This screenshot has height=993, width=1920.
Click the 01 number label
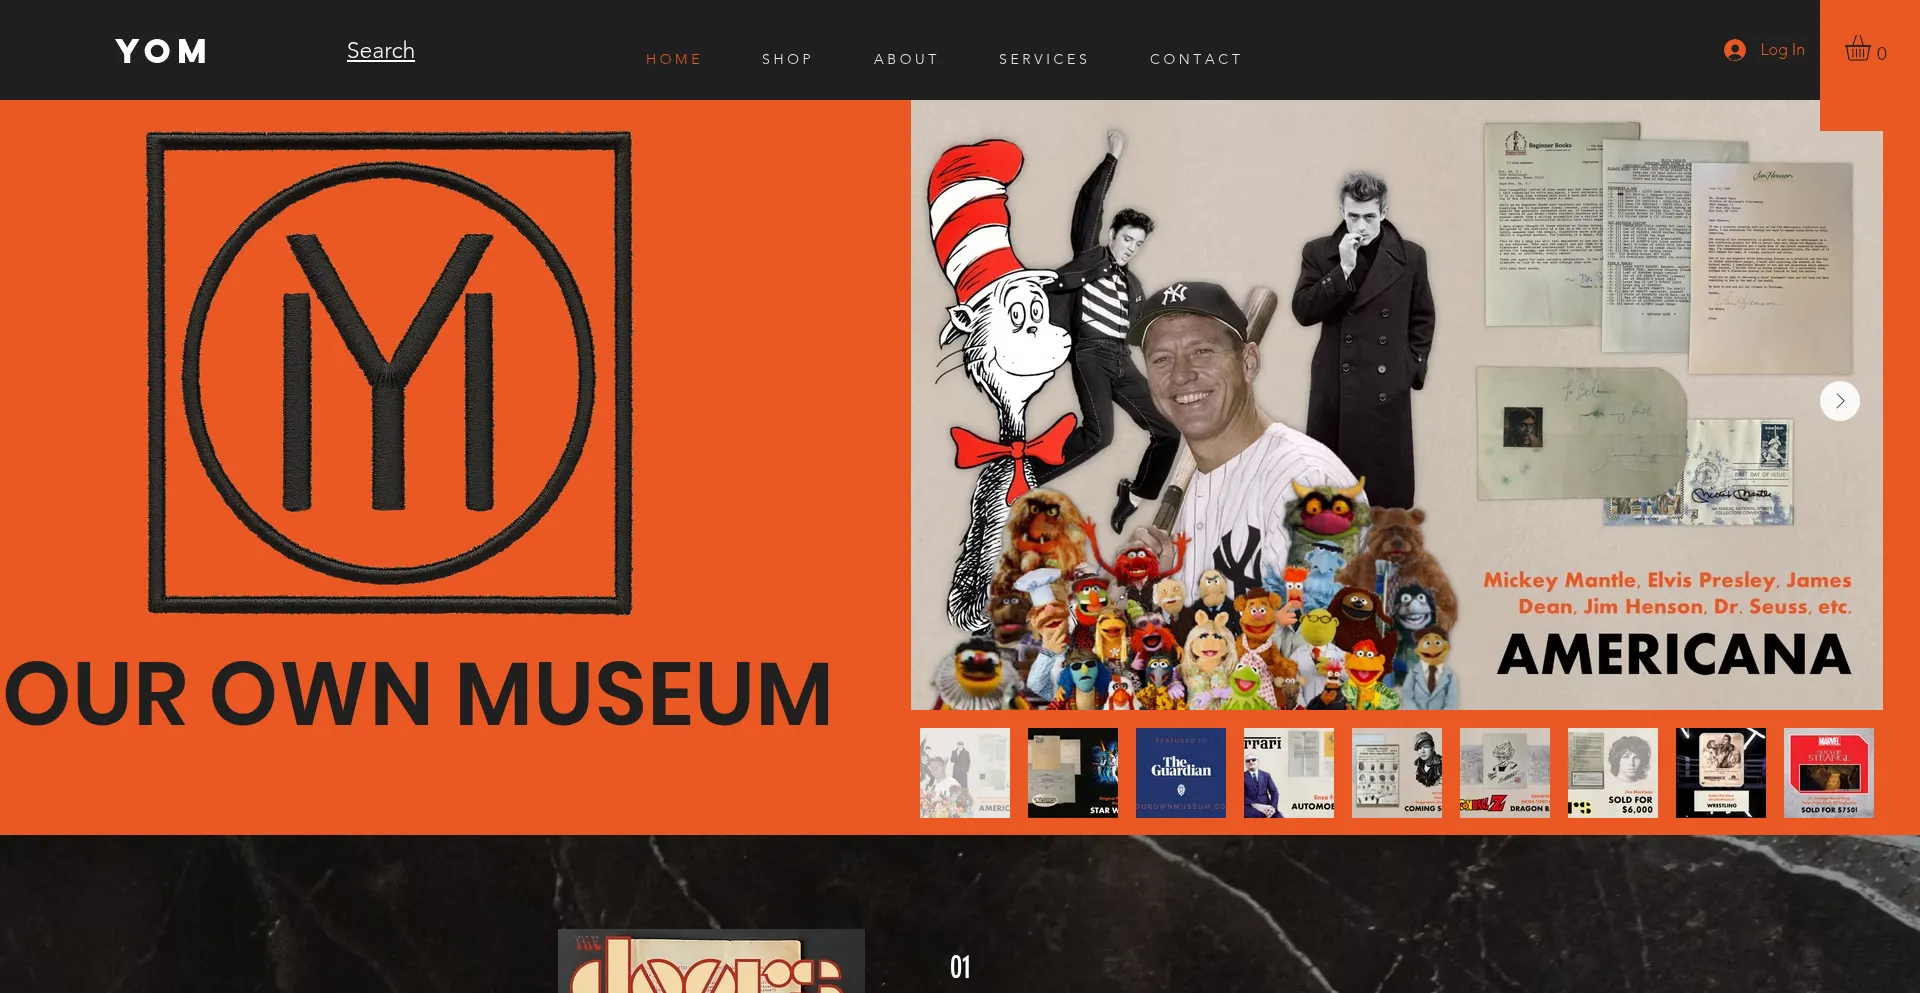click(960, 967)
